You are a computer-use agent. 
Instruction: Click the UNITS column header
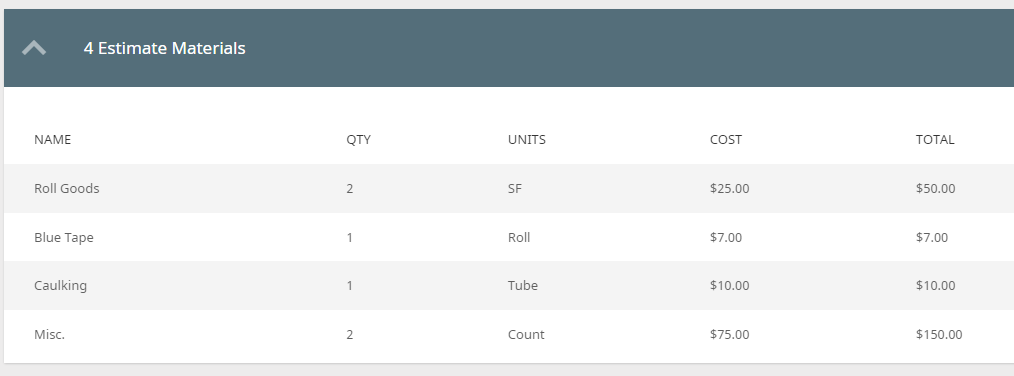pyautogui.click(x=526, y=140)
